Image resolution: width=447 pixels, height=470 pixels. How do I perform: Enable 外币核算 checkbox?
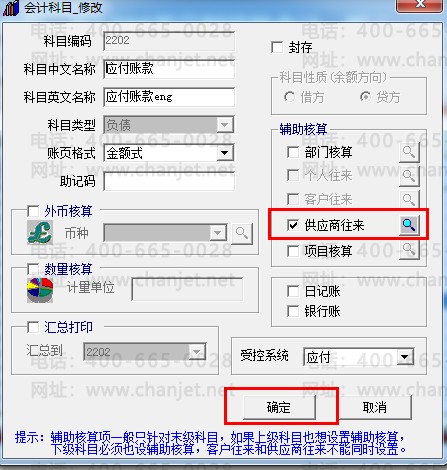[33, 211]
